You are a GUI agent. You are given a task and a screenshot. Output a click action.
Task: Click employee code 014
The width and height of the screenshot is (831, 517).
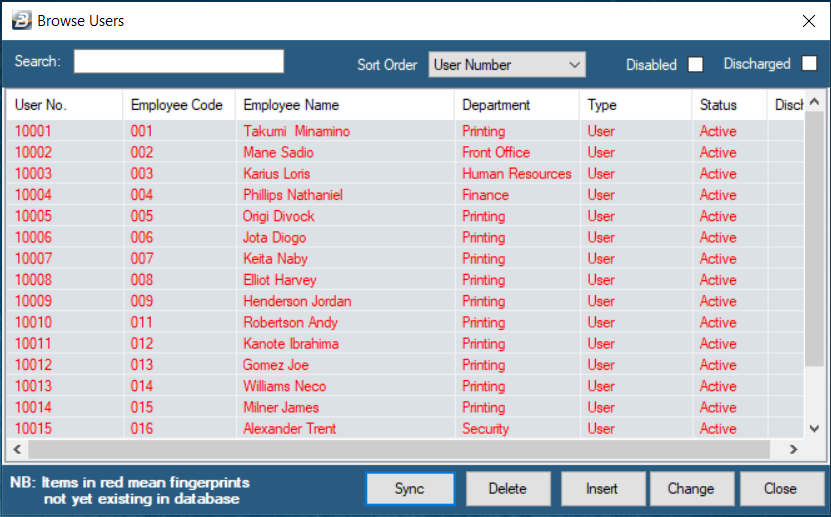142,386
